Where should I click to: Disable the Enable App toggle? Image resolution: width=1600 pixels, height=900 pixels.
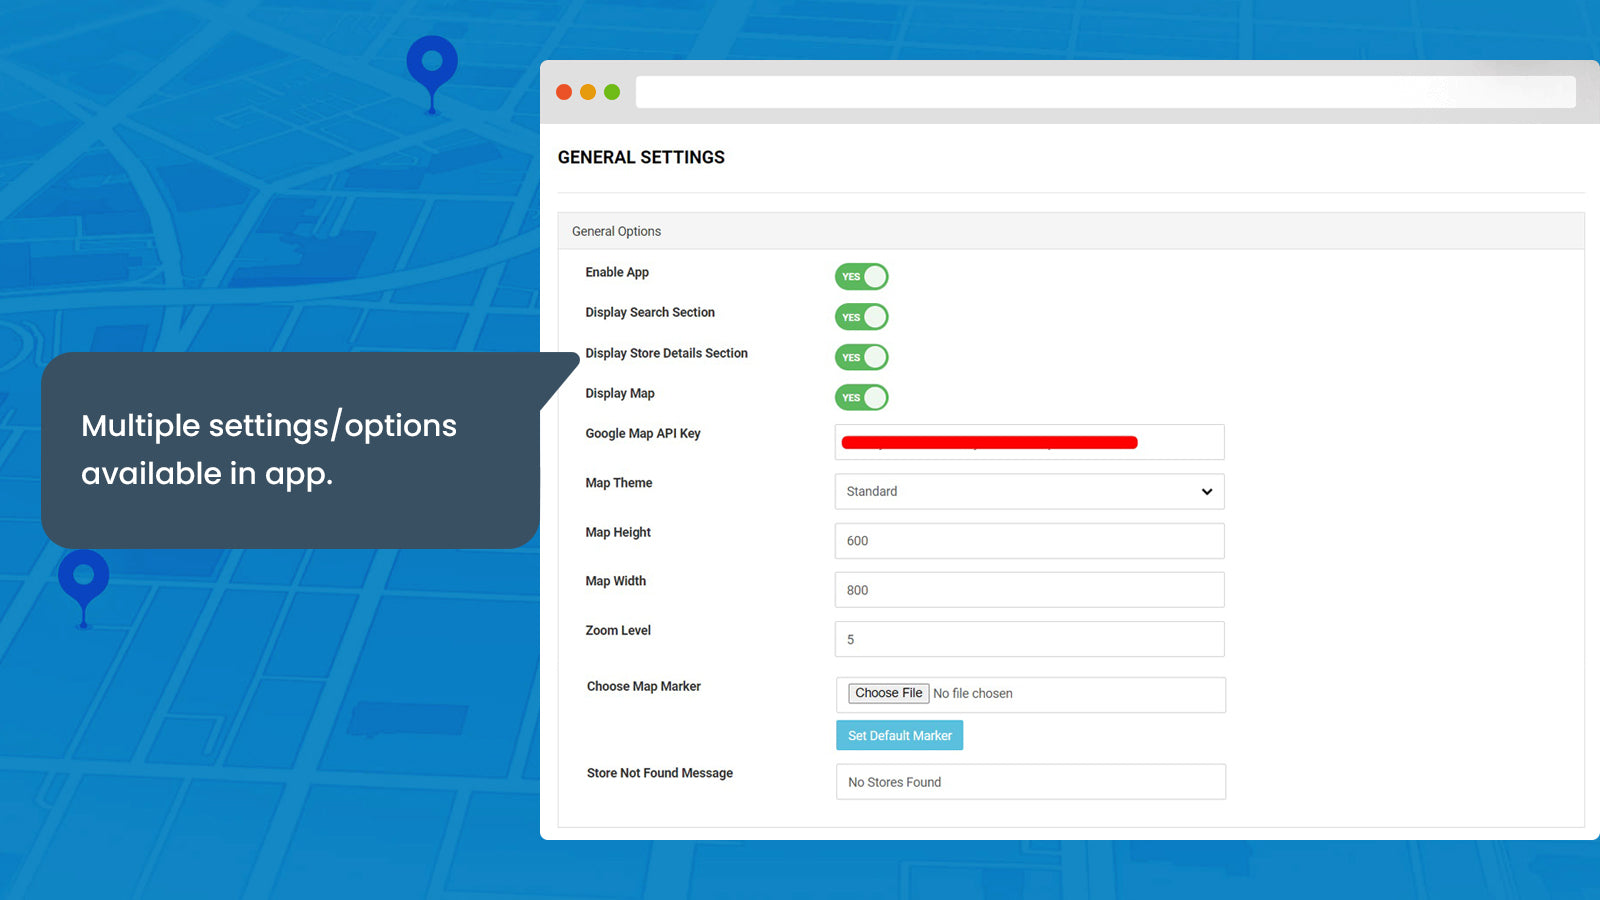tap(861, 276)
